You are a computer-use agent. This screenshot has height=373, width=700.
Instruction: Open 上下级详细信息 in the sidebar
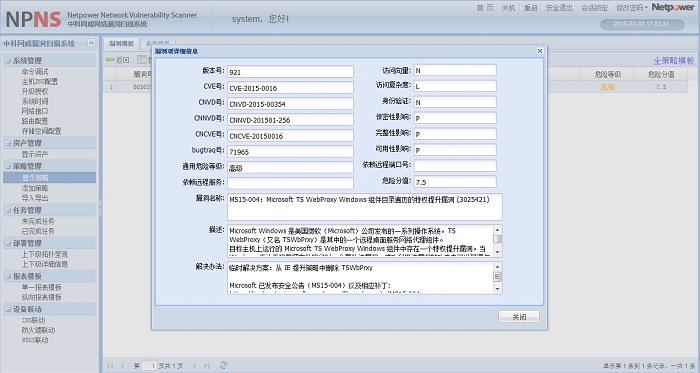click(x=45, y=264)
